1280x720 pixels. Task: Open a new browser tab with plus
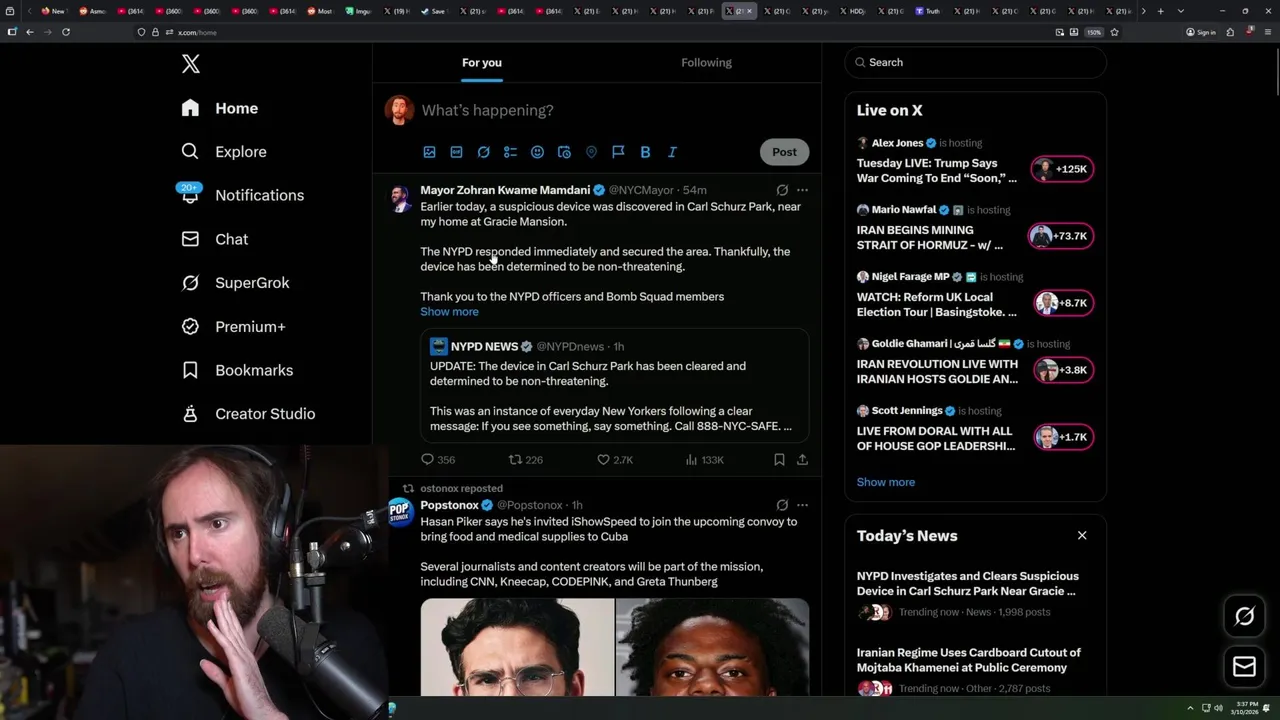coord(1160,11)
